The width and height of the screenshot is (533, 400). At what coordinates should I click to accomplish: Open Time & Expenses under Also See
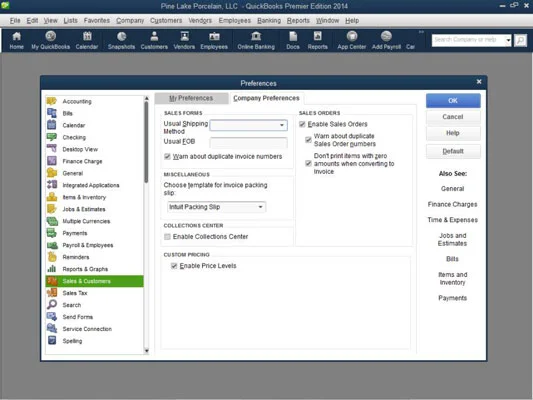452,220
